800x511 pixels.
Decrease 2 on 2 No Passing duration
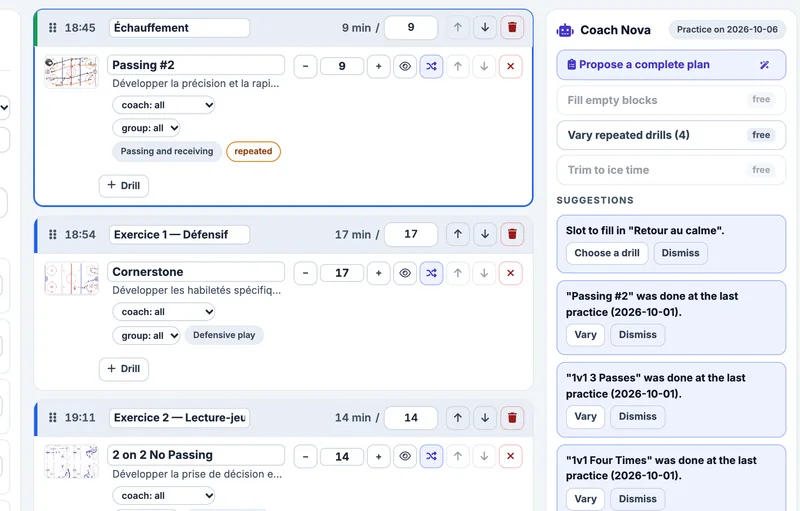tap(305, 456)
